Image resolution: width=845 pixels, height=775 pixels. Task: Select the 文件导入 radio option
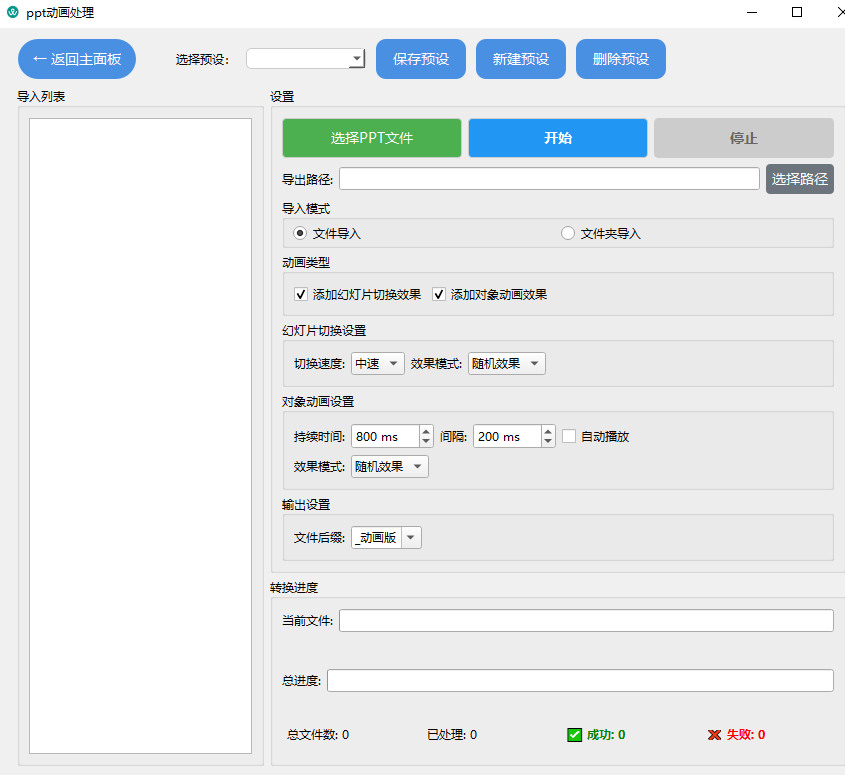point(299,232)
